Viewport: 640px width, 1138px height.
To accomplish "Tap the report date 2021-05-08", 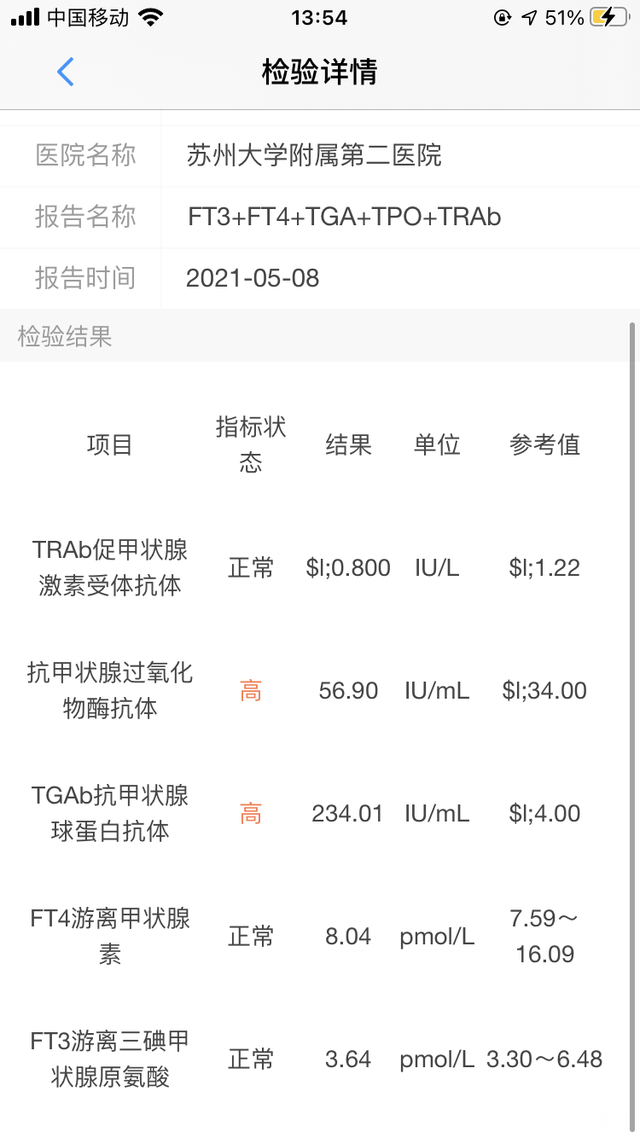I will [x=253, y=278].
